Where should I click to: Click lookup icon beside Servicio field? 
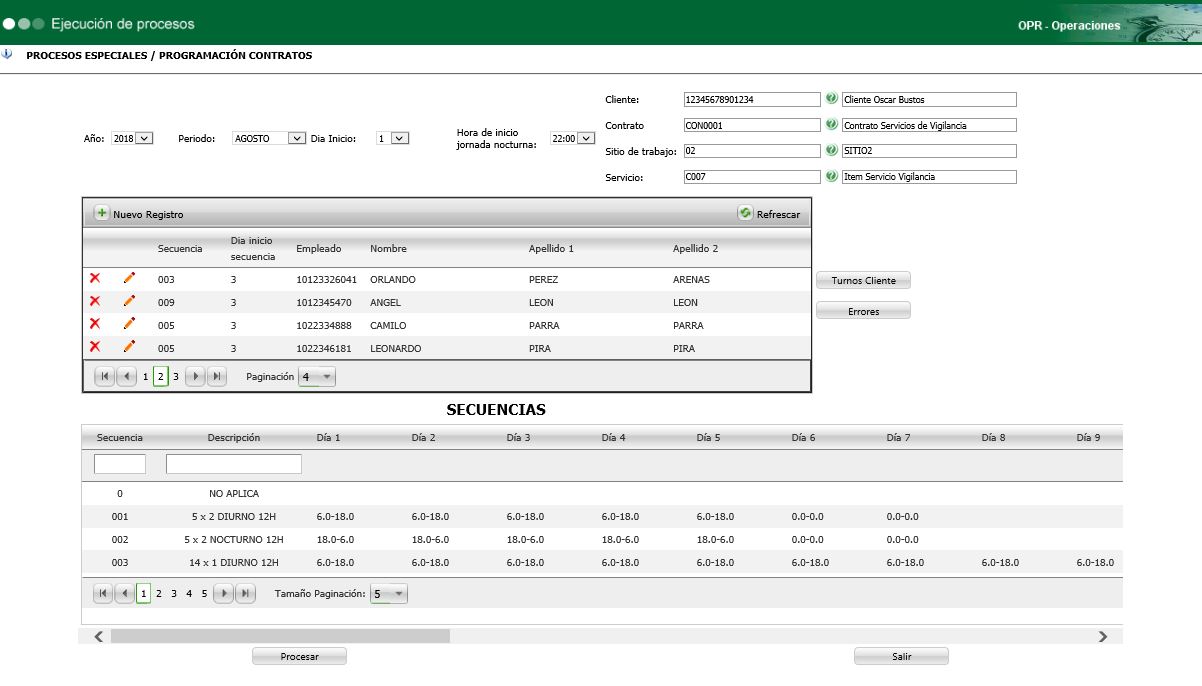[x=831, y=176]
